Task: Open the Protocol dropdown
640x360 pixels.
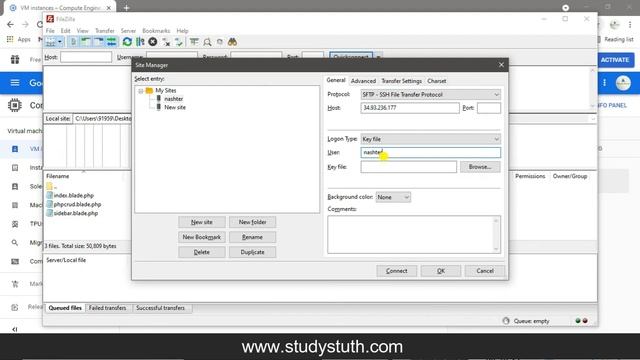Action: click(430, 94)
